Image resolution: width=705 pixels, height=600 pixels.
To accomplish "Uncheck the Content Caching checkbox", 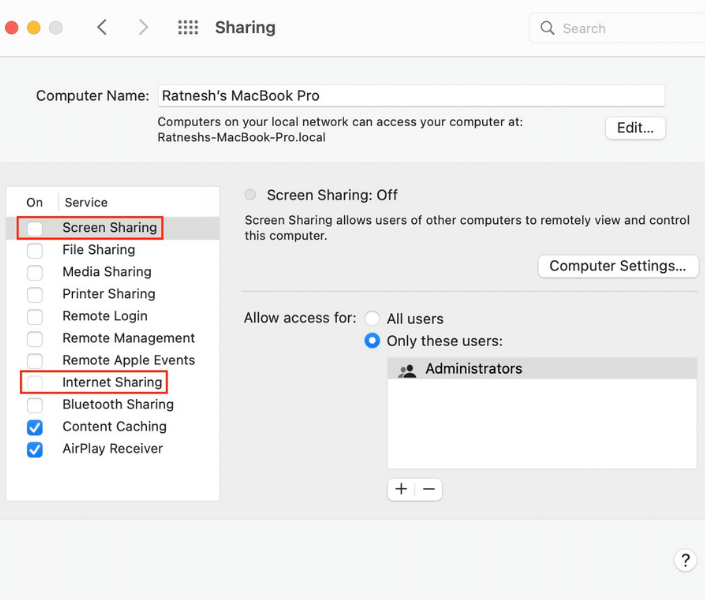I will tap(35, 427).
